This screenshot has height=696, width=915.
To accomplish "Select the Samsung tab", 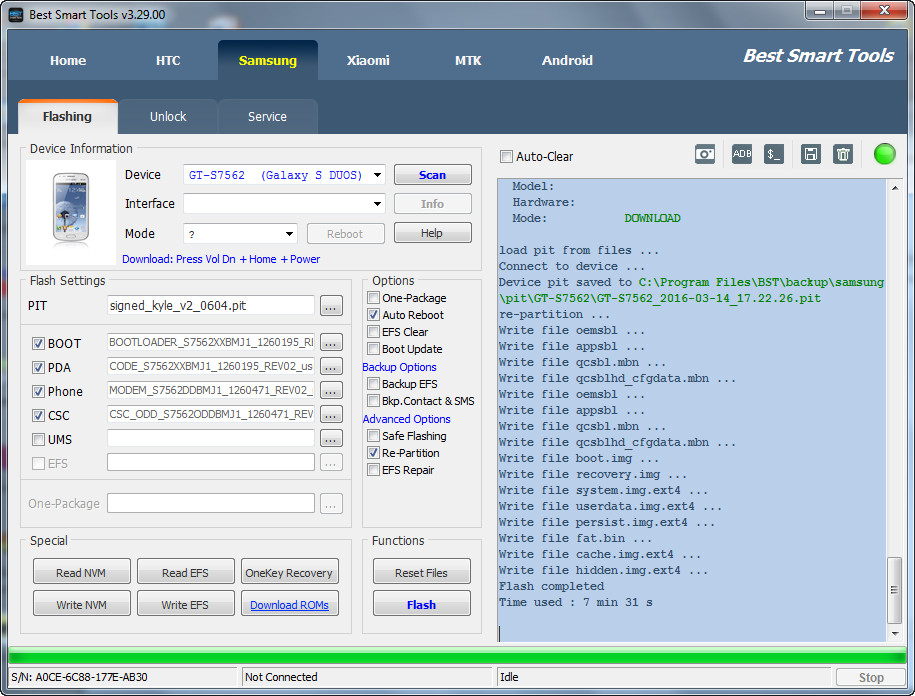I will pyautogui.click(x=268, y=61).
